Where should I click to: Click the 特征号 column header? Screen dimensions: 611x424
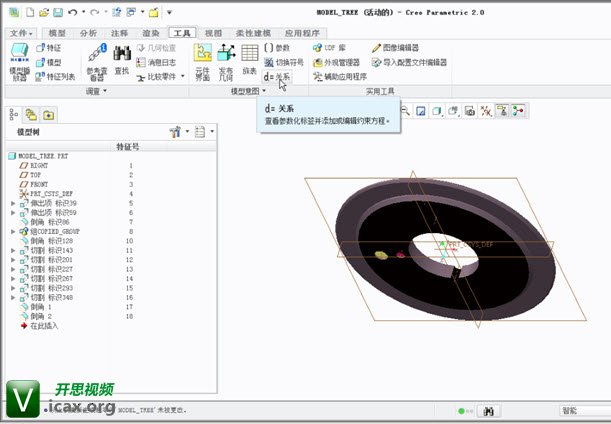pos(128,147)
